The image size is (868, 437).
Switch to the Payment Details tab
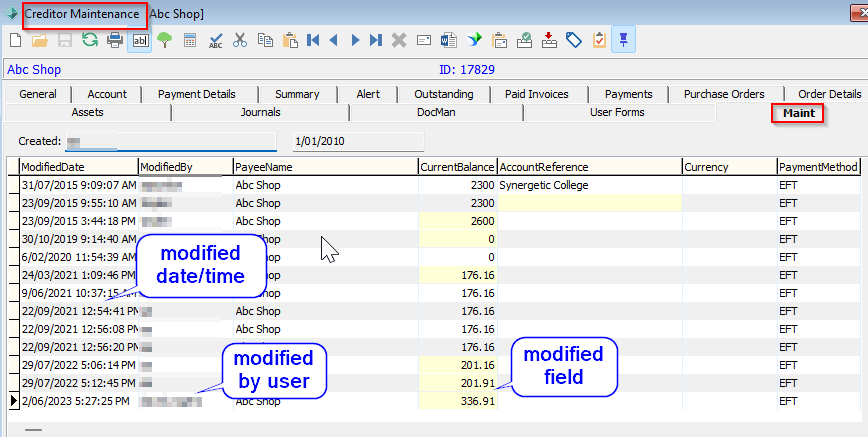pos(197,94)
